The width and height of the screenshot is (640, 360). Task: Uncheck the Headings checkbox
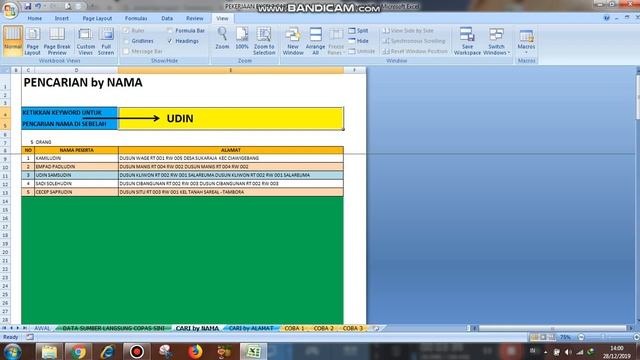(x=170, y=41)
